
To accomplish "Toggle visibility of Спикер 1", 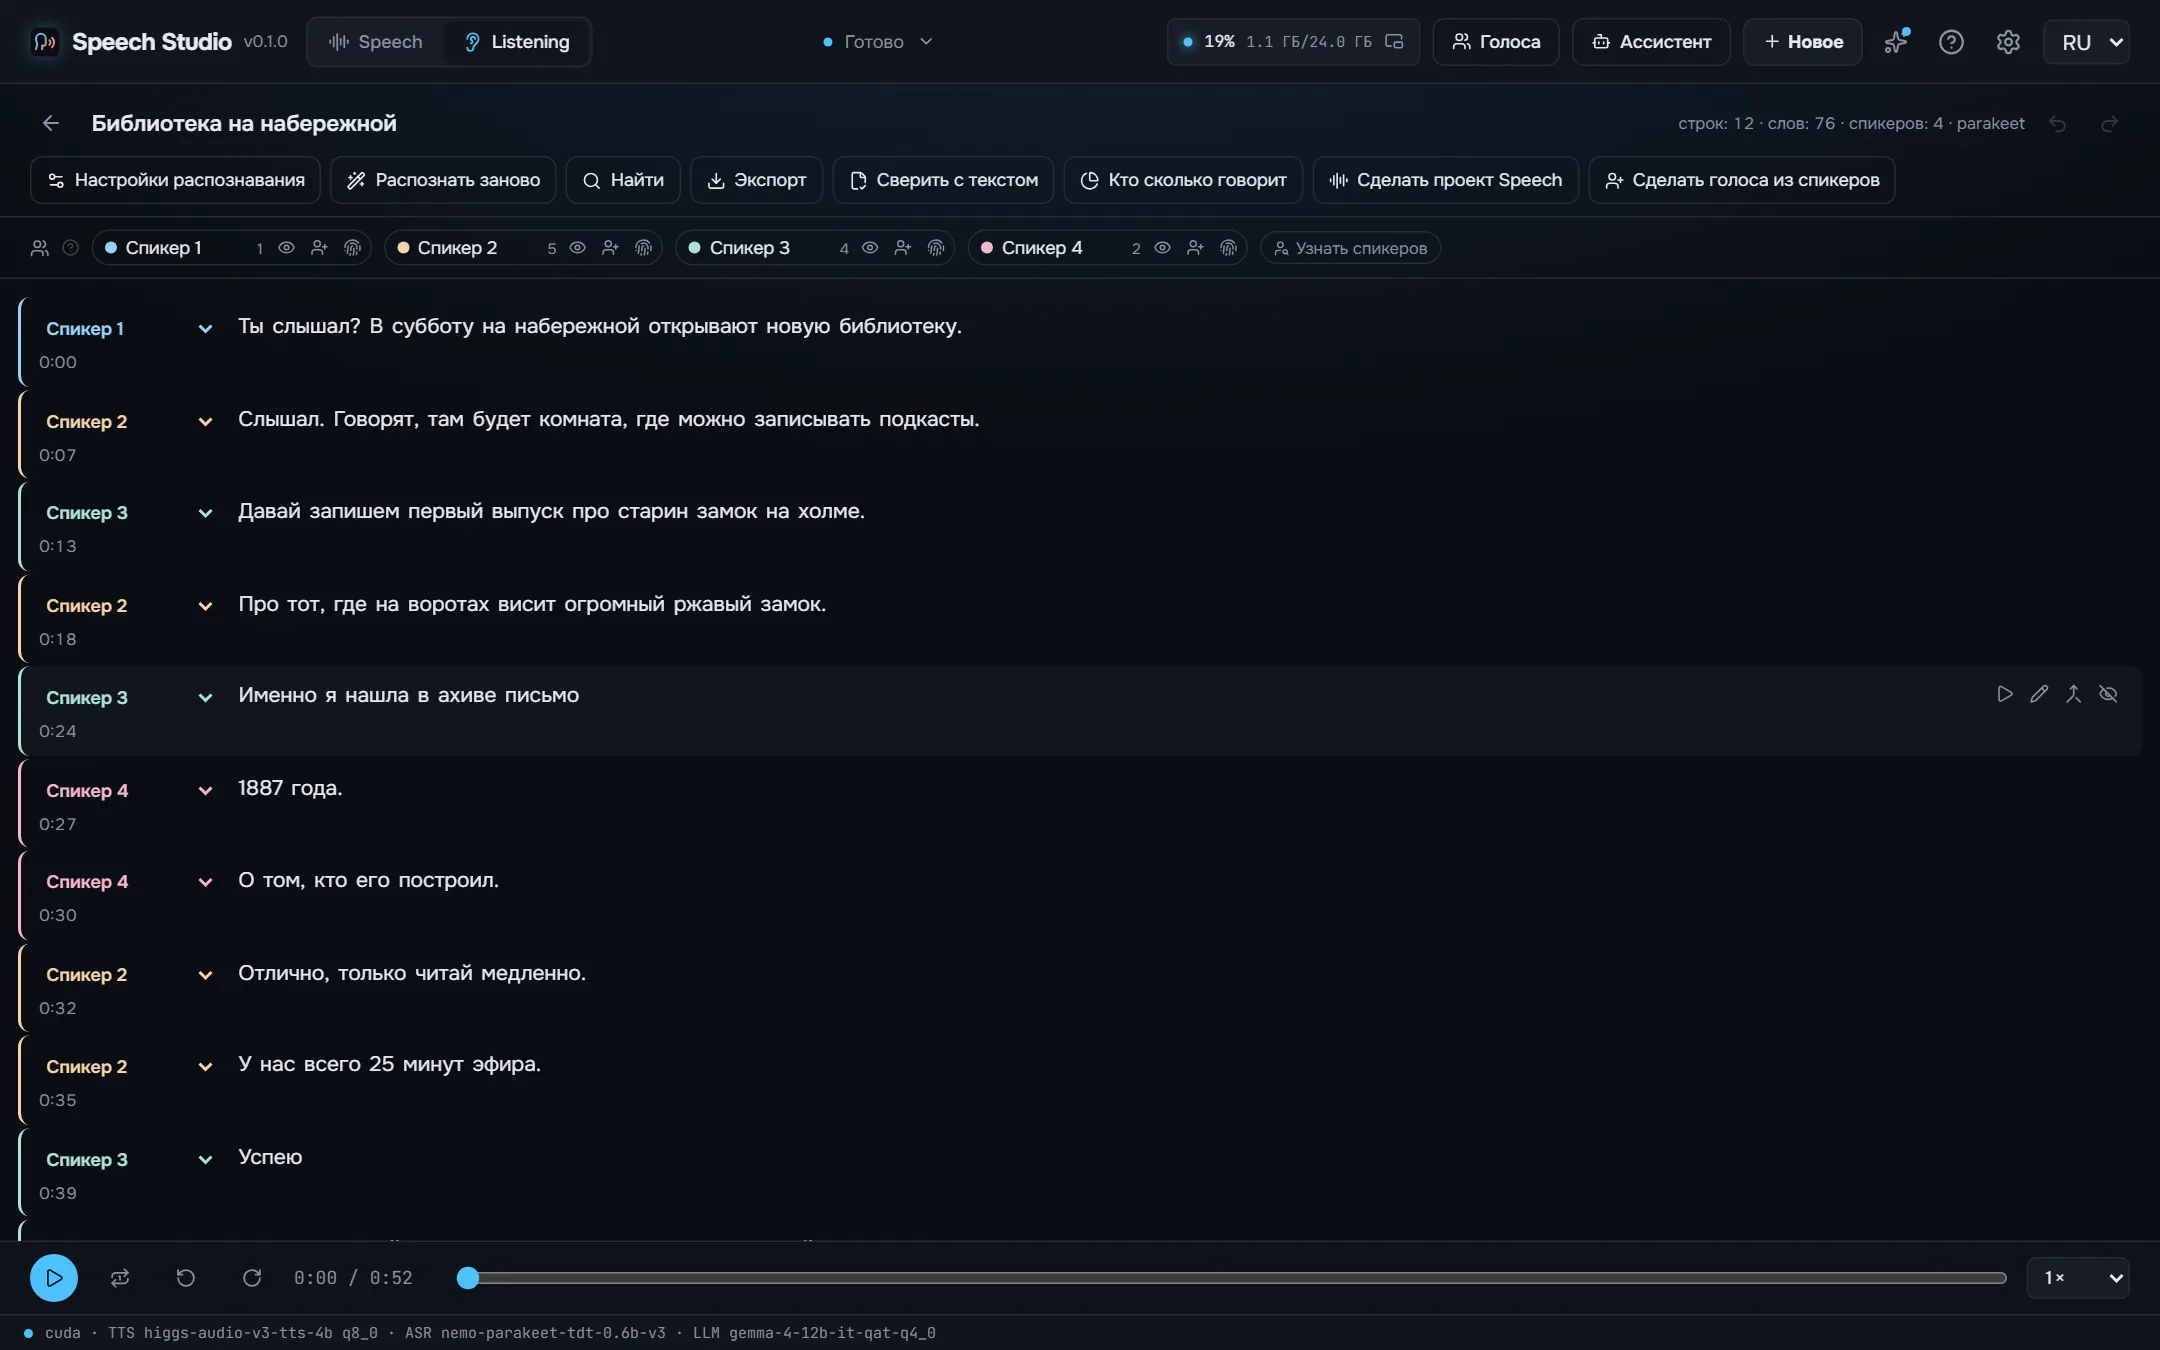I will click(286, 248).
